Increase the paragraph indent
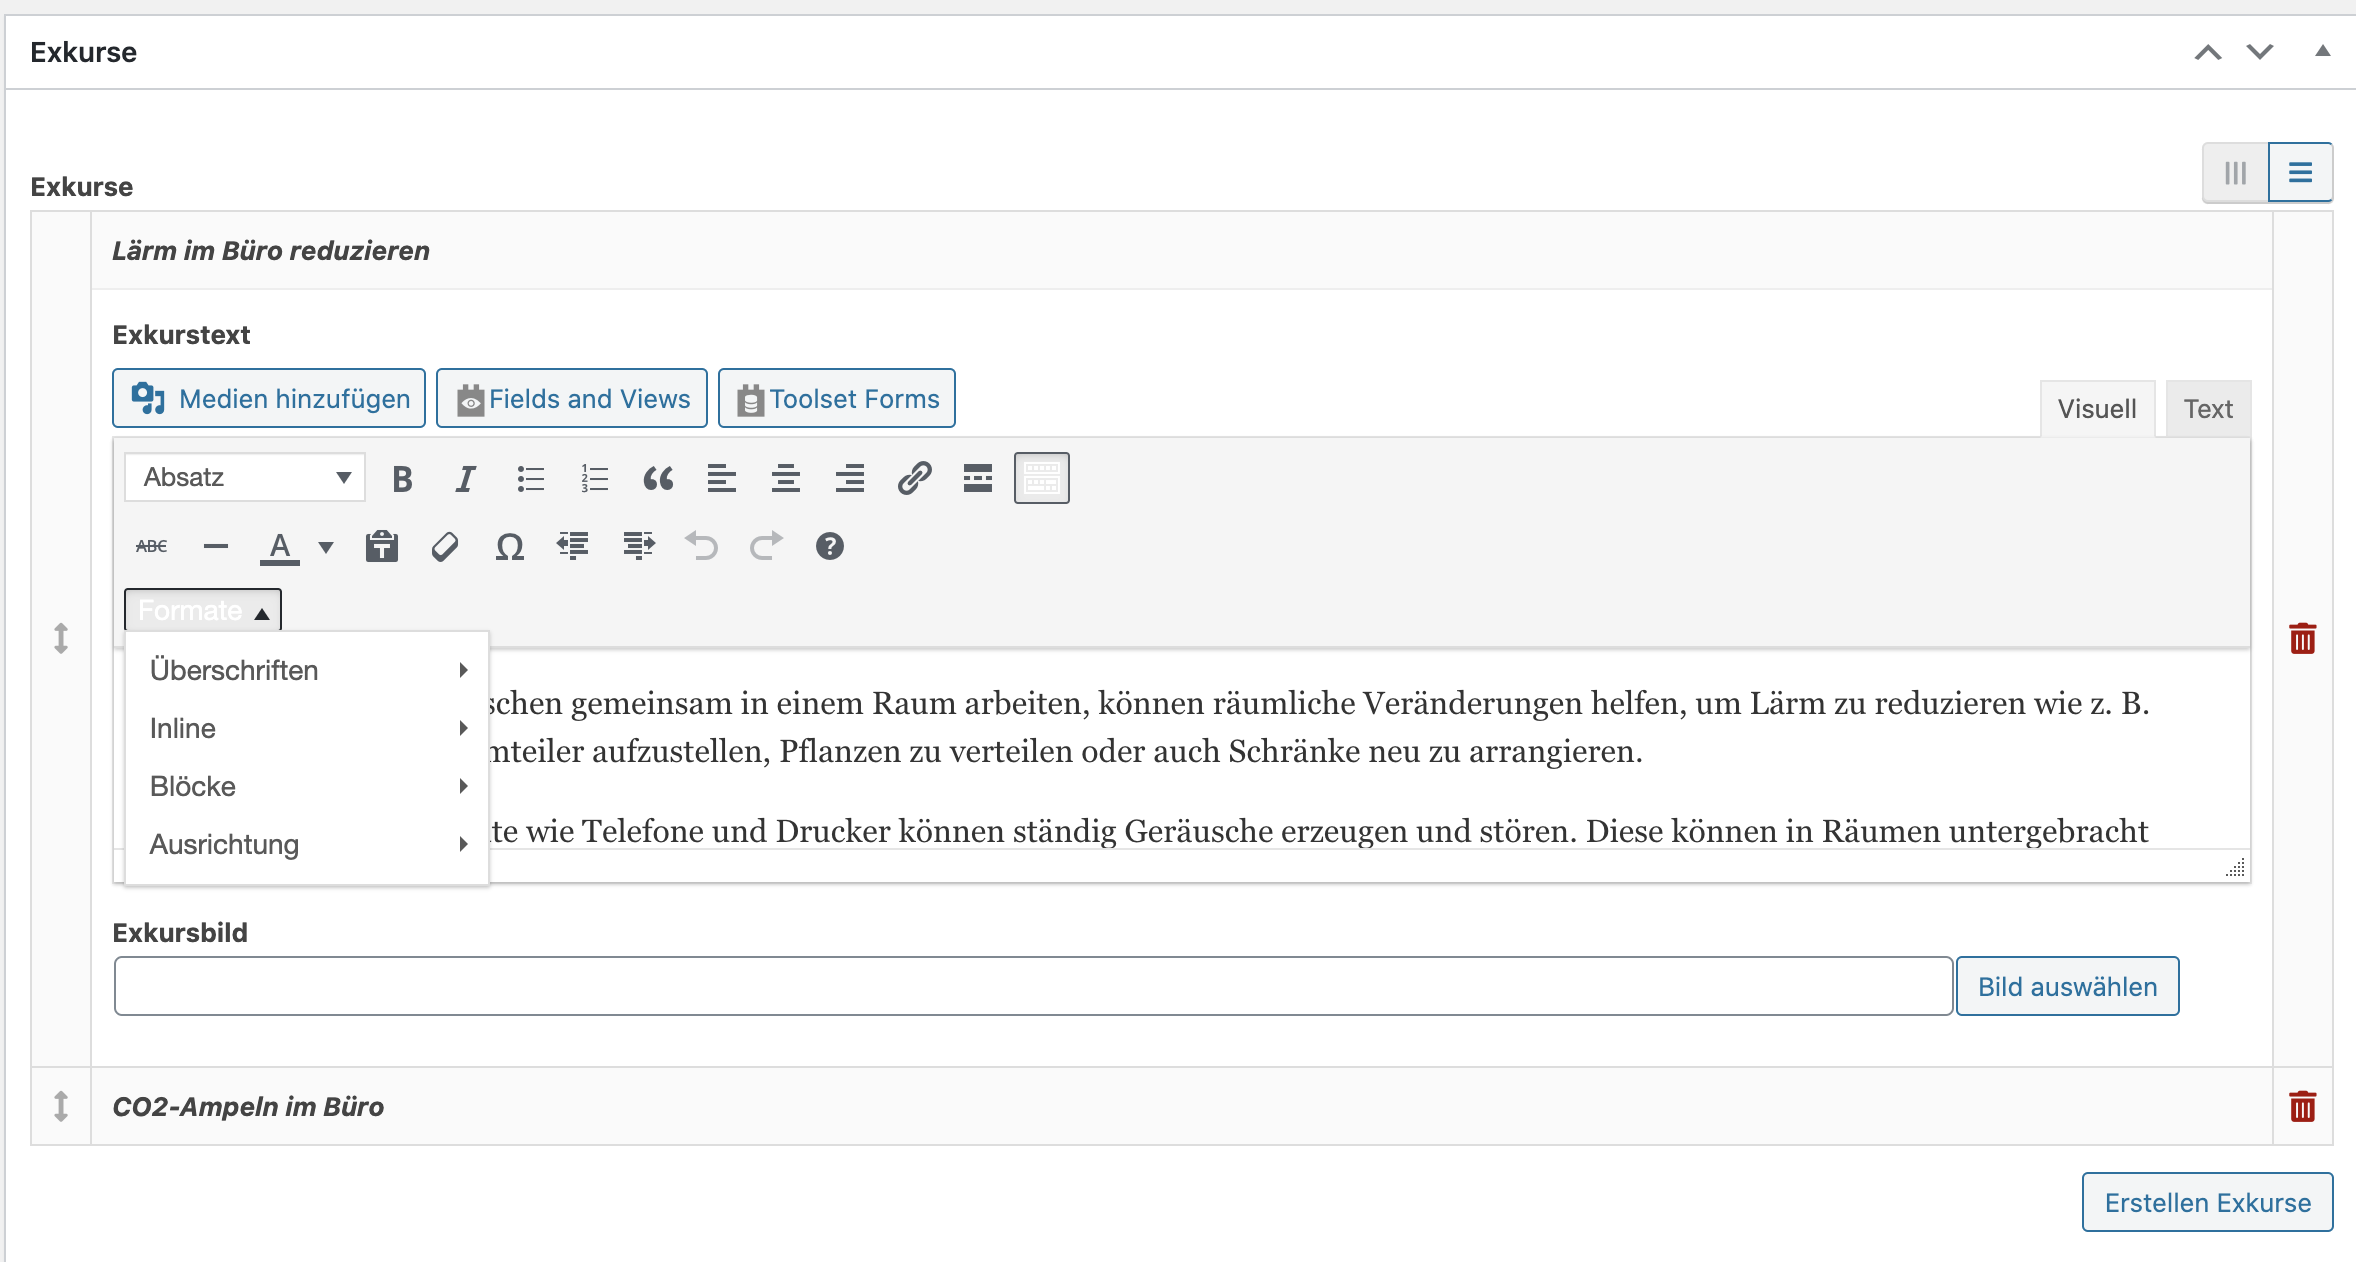The image size is (2356, 1262). [638, 546]
